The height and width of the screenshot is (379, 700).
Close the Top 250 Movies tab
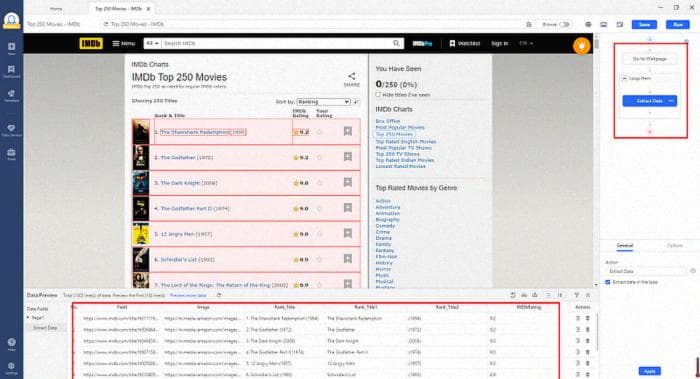[x=148, y=8]
